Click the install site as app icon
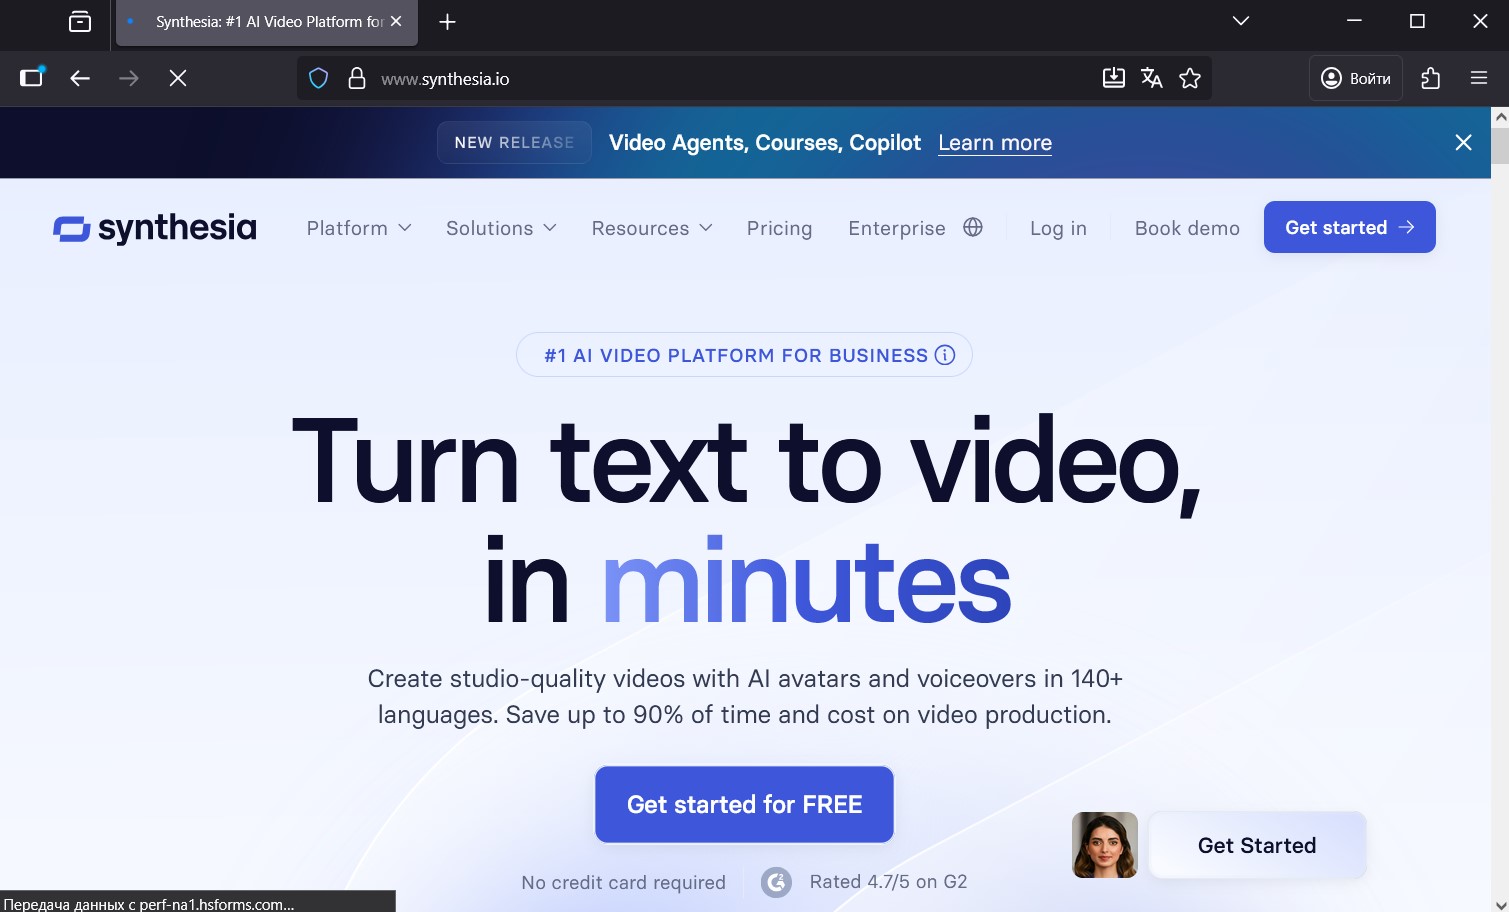 click(1113, 78)
